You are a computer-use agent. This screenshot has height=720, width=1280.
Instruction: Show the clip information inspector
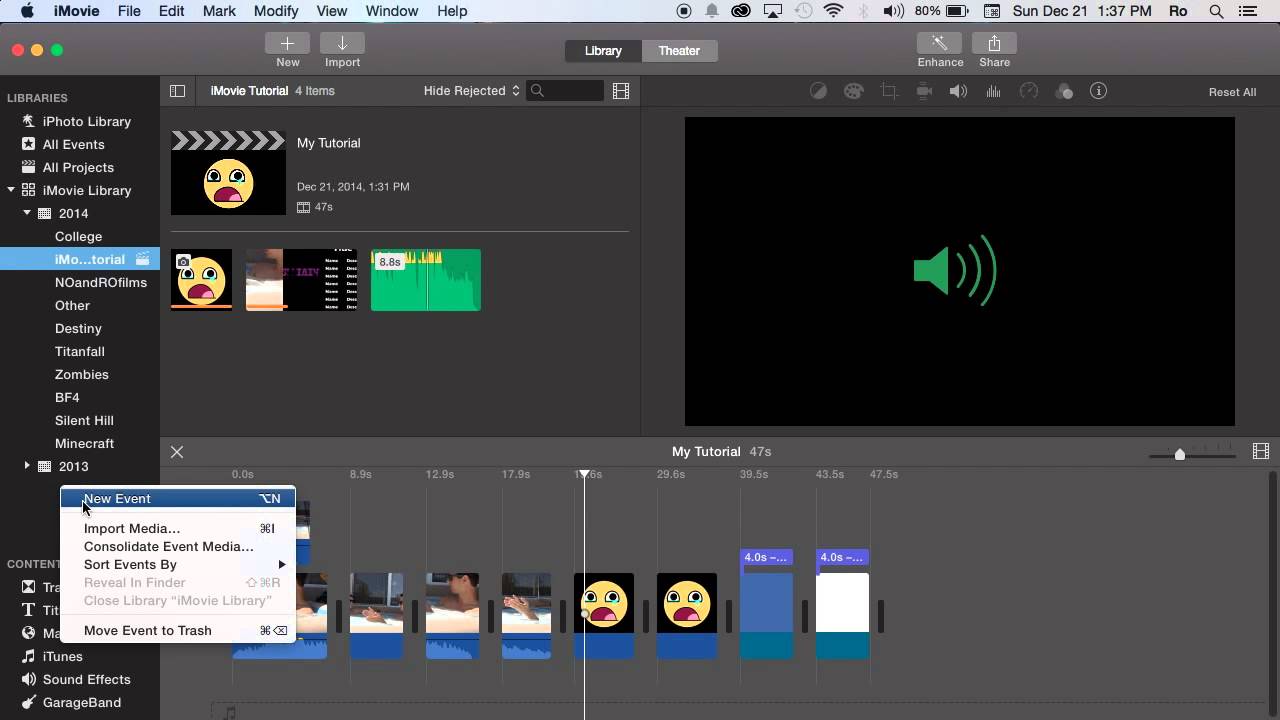pyautogui.click(x=1098, y=91)
